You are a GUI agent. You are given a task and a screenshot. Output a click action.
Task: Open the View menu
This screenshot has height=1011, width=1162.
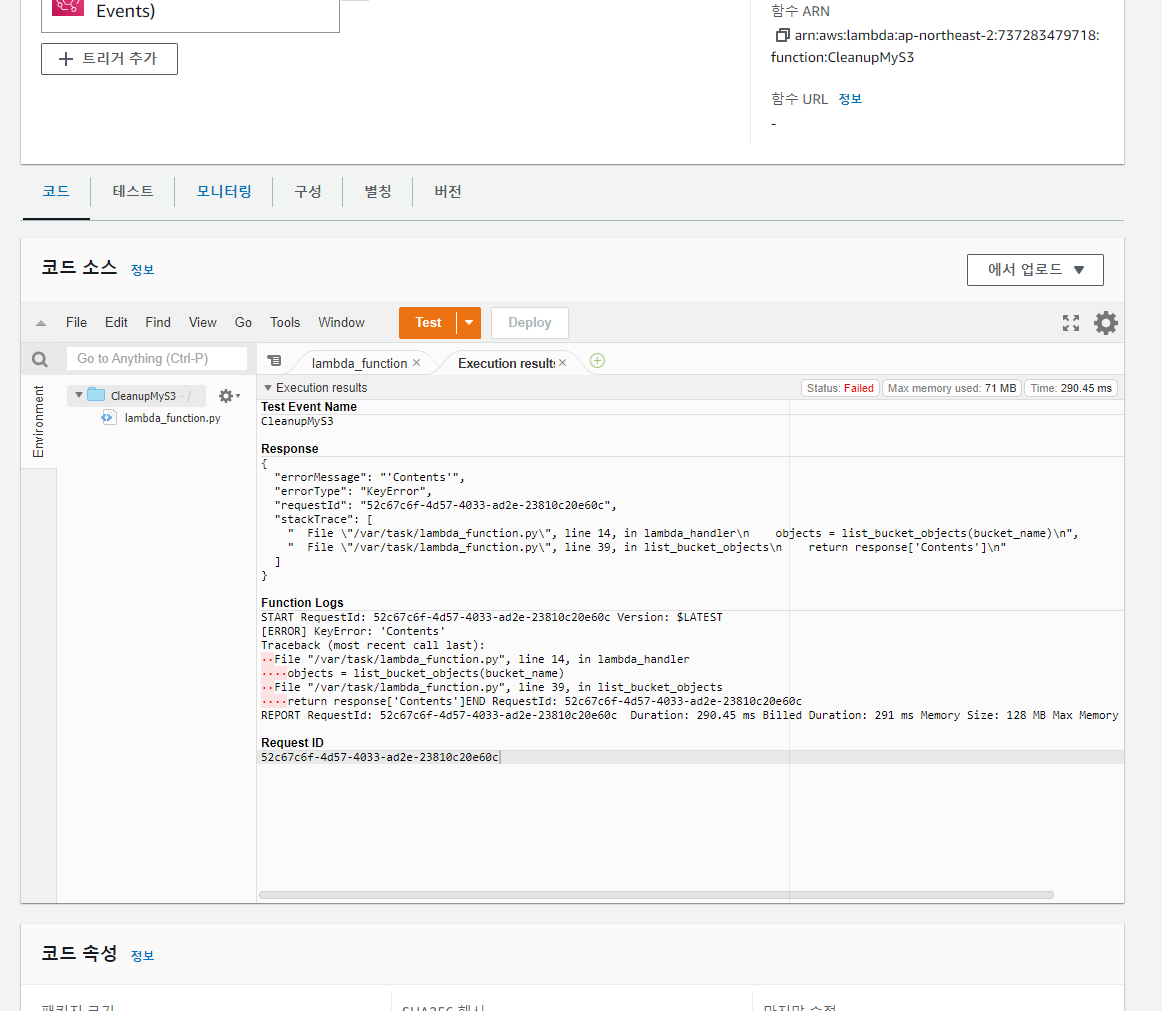pyautogui.click(x=202, y=322)
